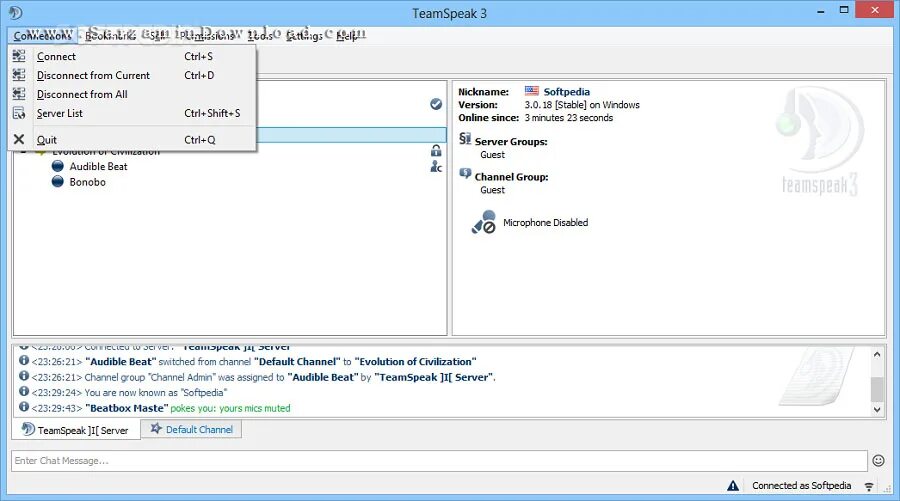Image resolution: width=900 pixels, height=501 pixels.
Task: Click 'You are now known as "Softpedia"' log text
Action: (156, 393)
